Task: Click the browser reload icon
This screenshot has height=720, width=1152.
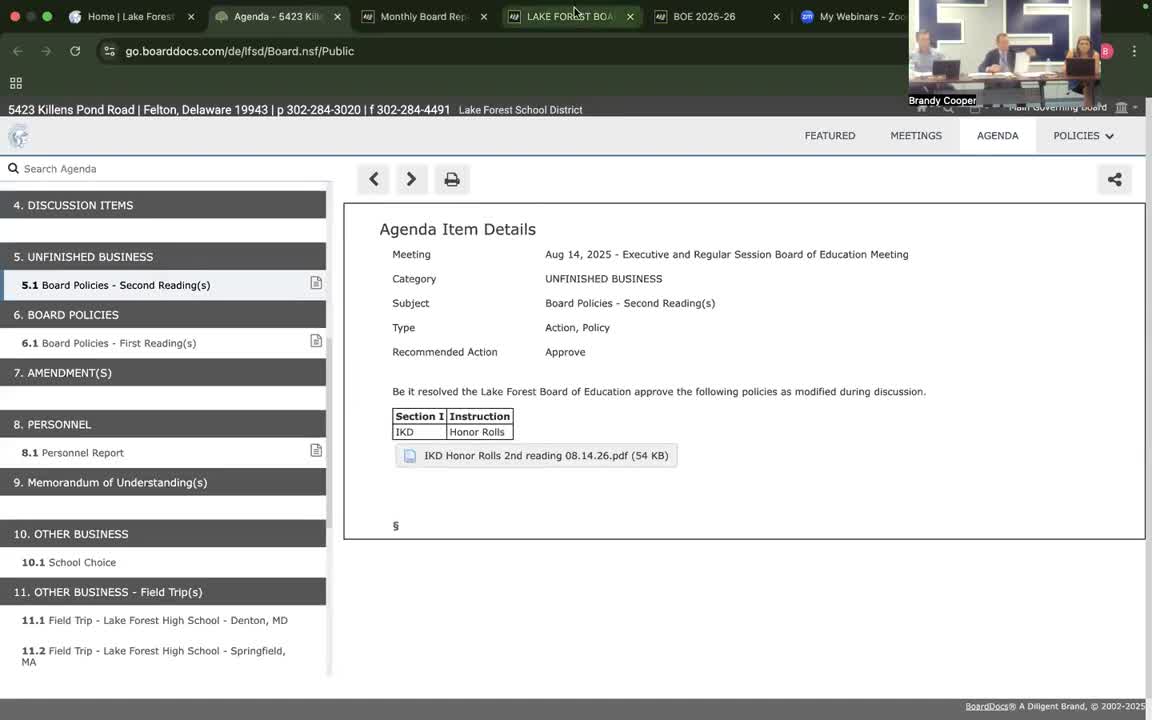Action: [x=75, y=51]
